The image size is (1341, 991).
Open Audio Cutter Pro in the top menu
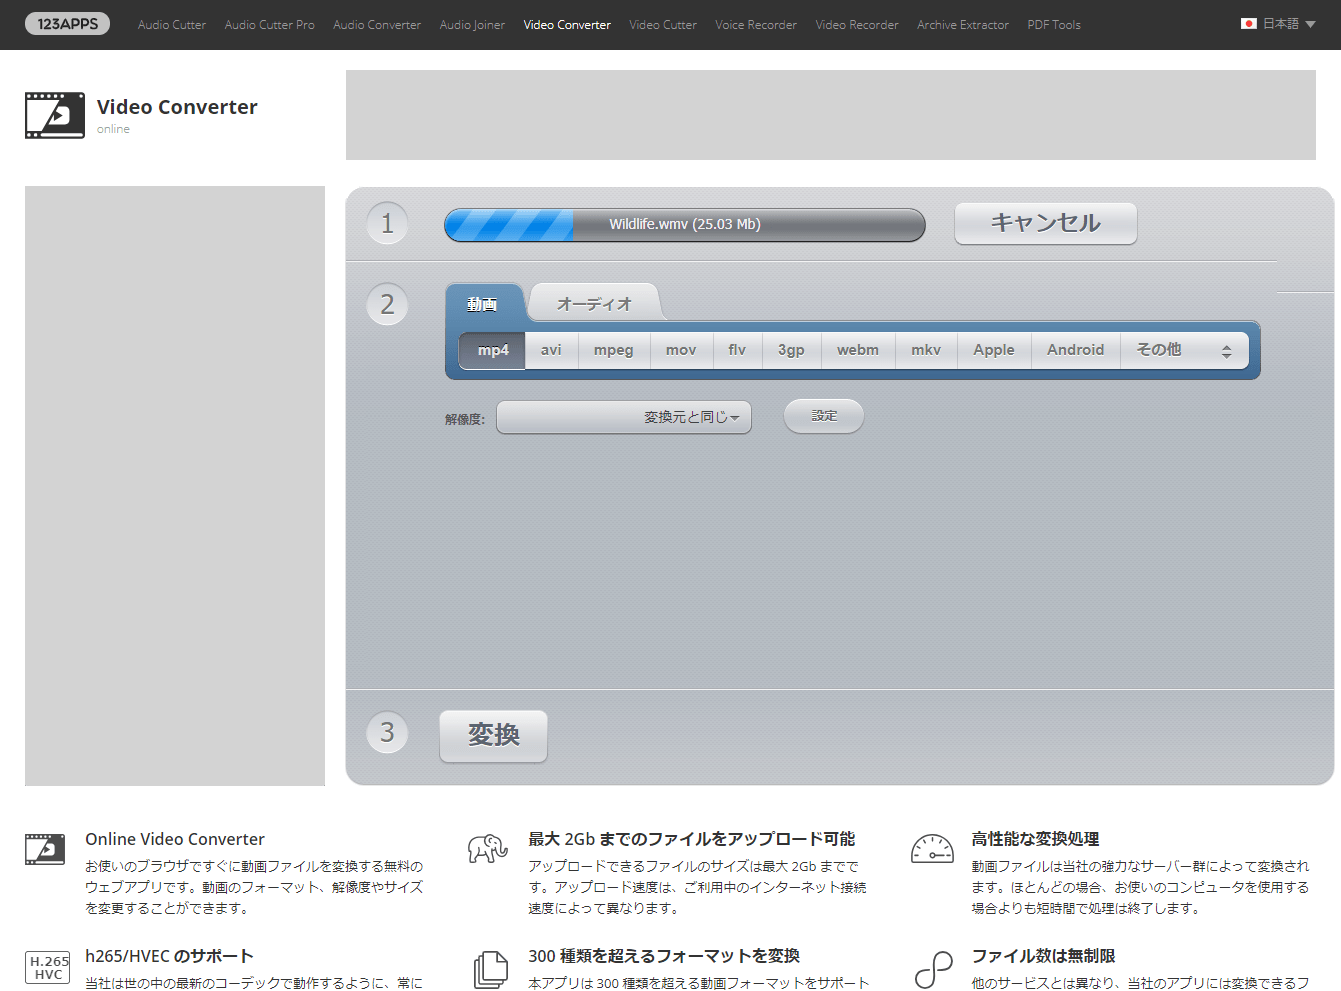tap(269, 25)
